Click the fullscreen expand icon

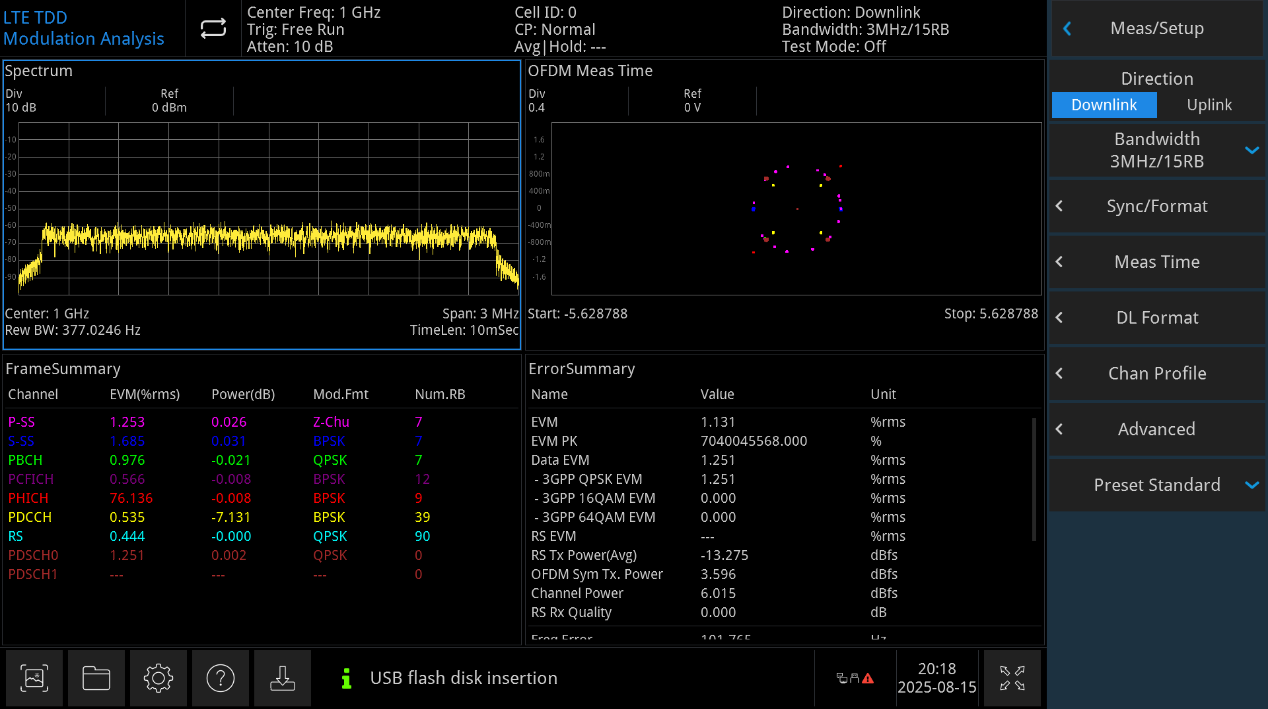pyautogui.click(x=1012, y=678)
